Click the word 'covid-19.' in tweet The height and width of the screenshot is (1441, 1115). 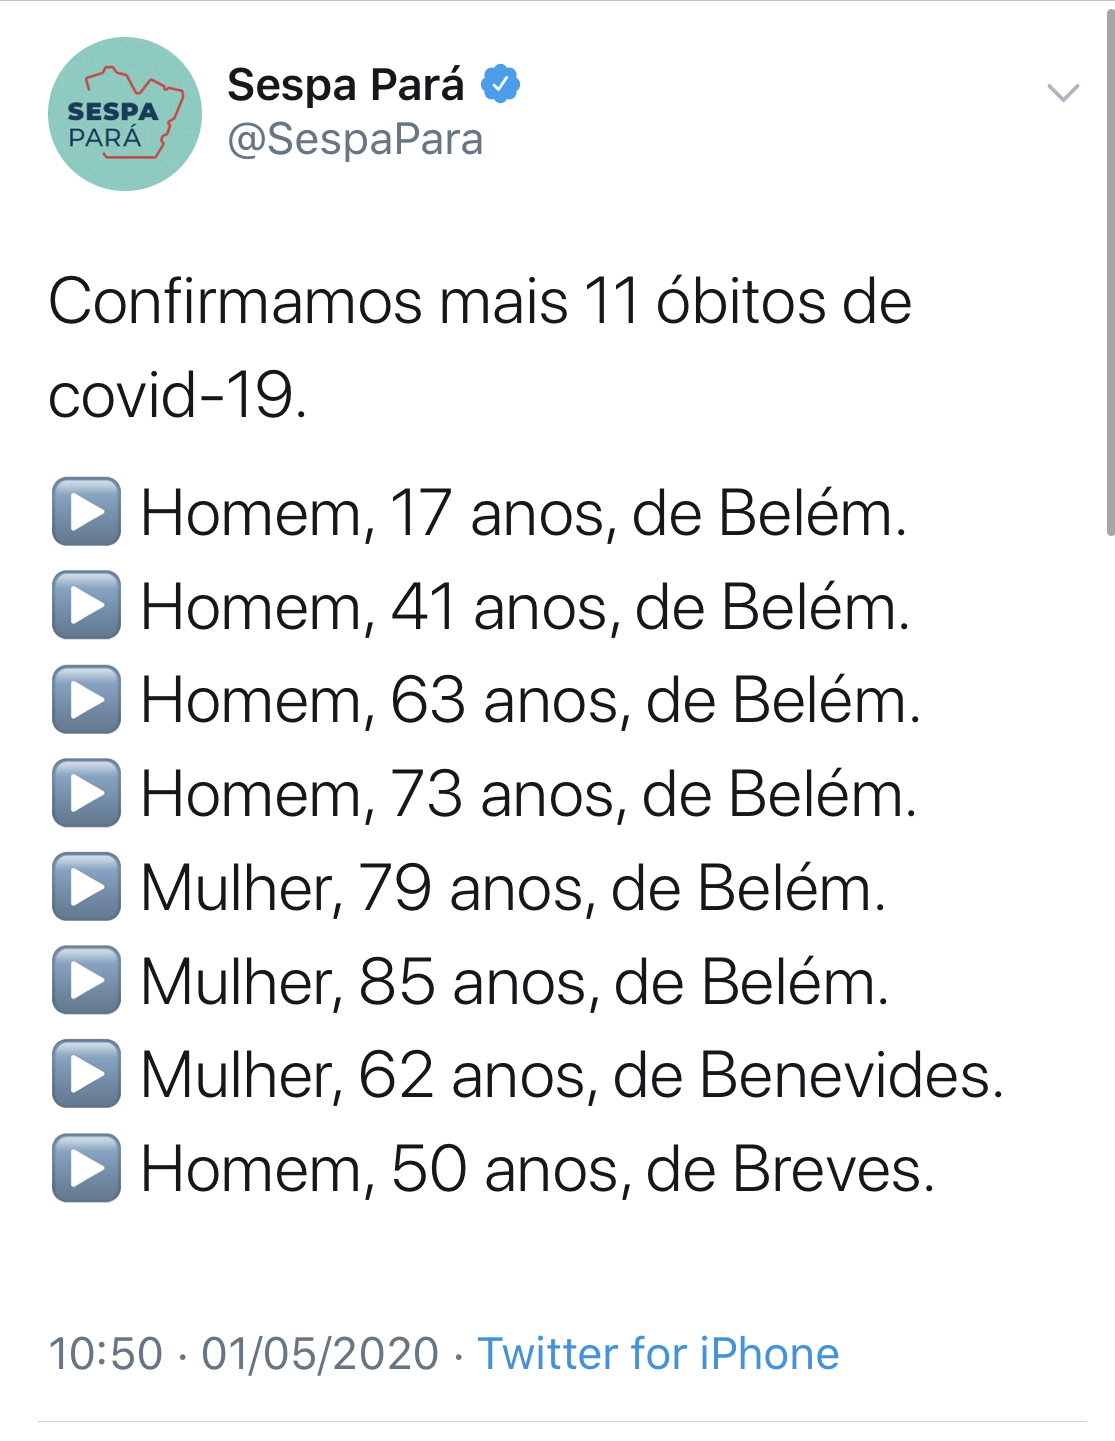pyautogui.click(x=178, y=395)
